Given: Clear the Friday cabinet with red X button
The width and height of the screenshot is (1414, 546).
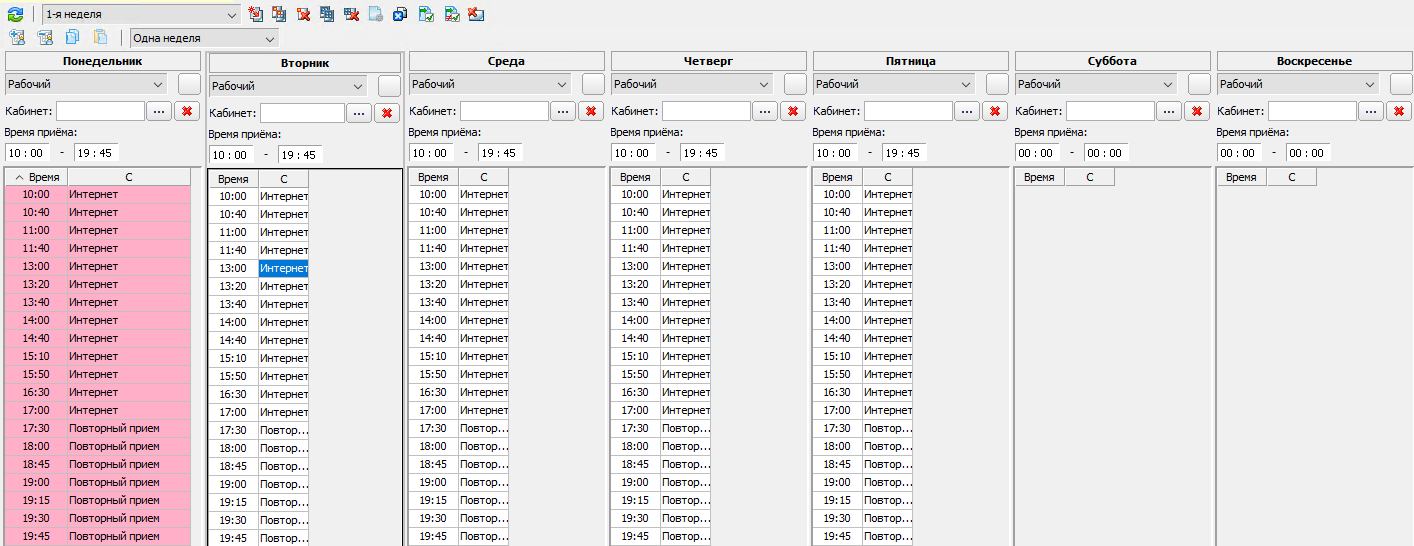Looking at the screenshot, I should point(993,111).
